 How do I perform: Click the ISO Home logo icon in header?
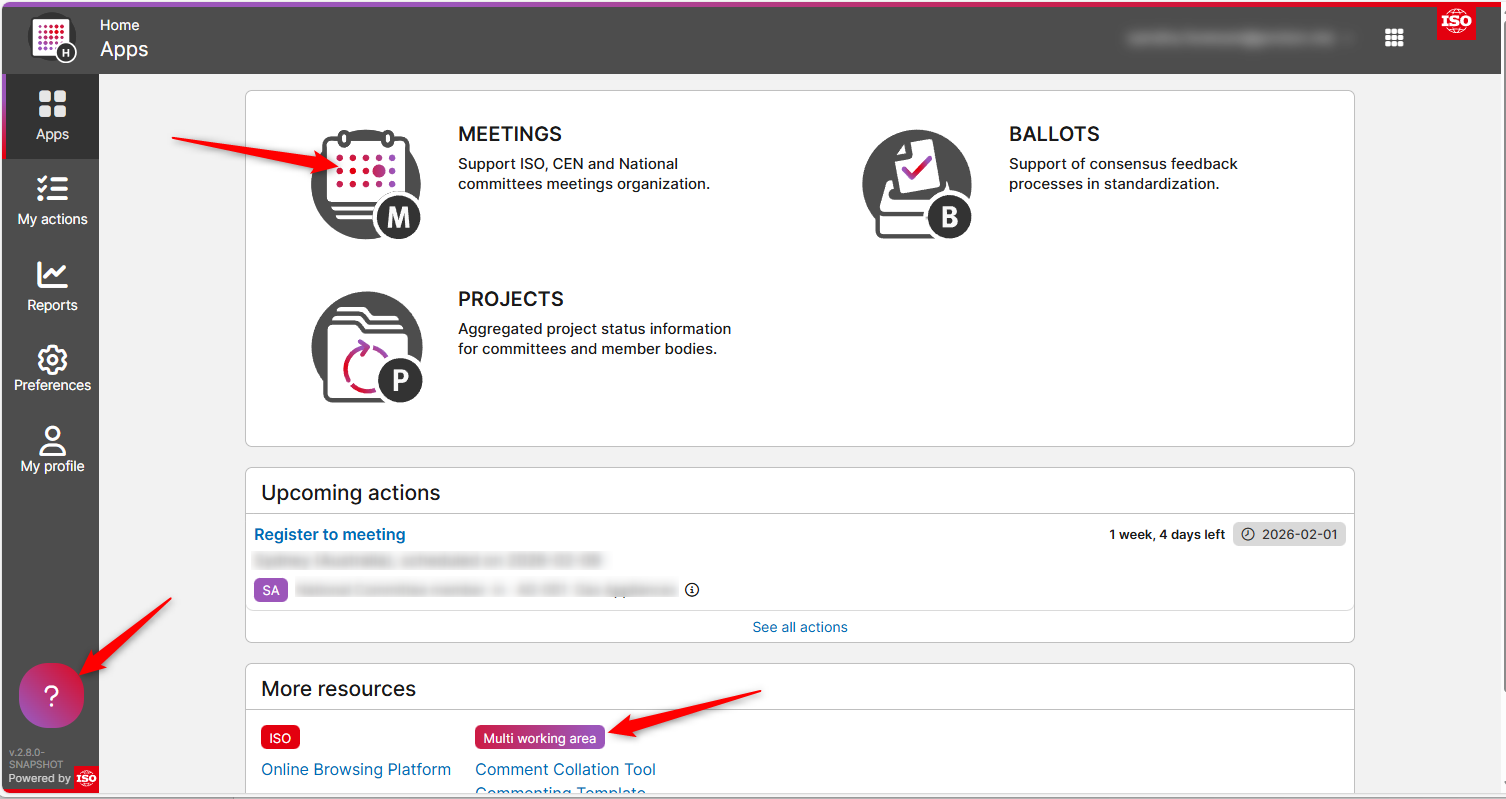[52, 38]
